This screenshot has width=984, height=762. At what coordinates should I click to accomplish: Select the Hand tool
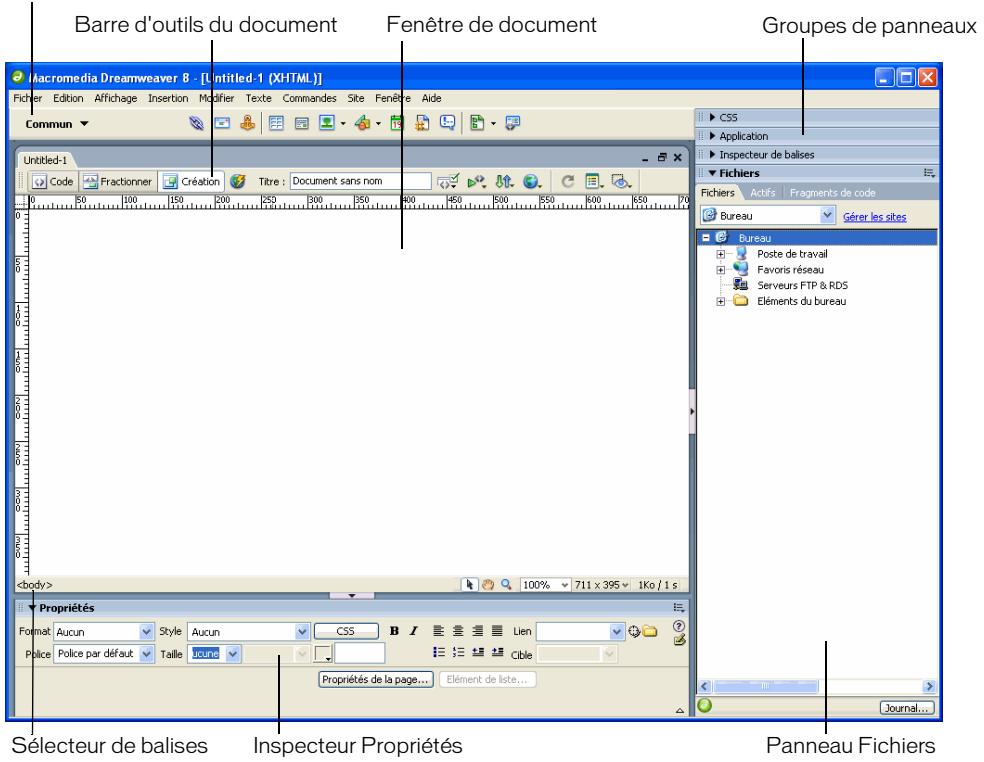[488, 584]
